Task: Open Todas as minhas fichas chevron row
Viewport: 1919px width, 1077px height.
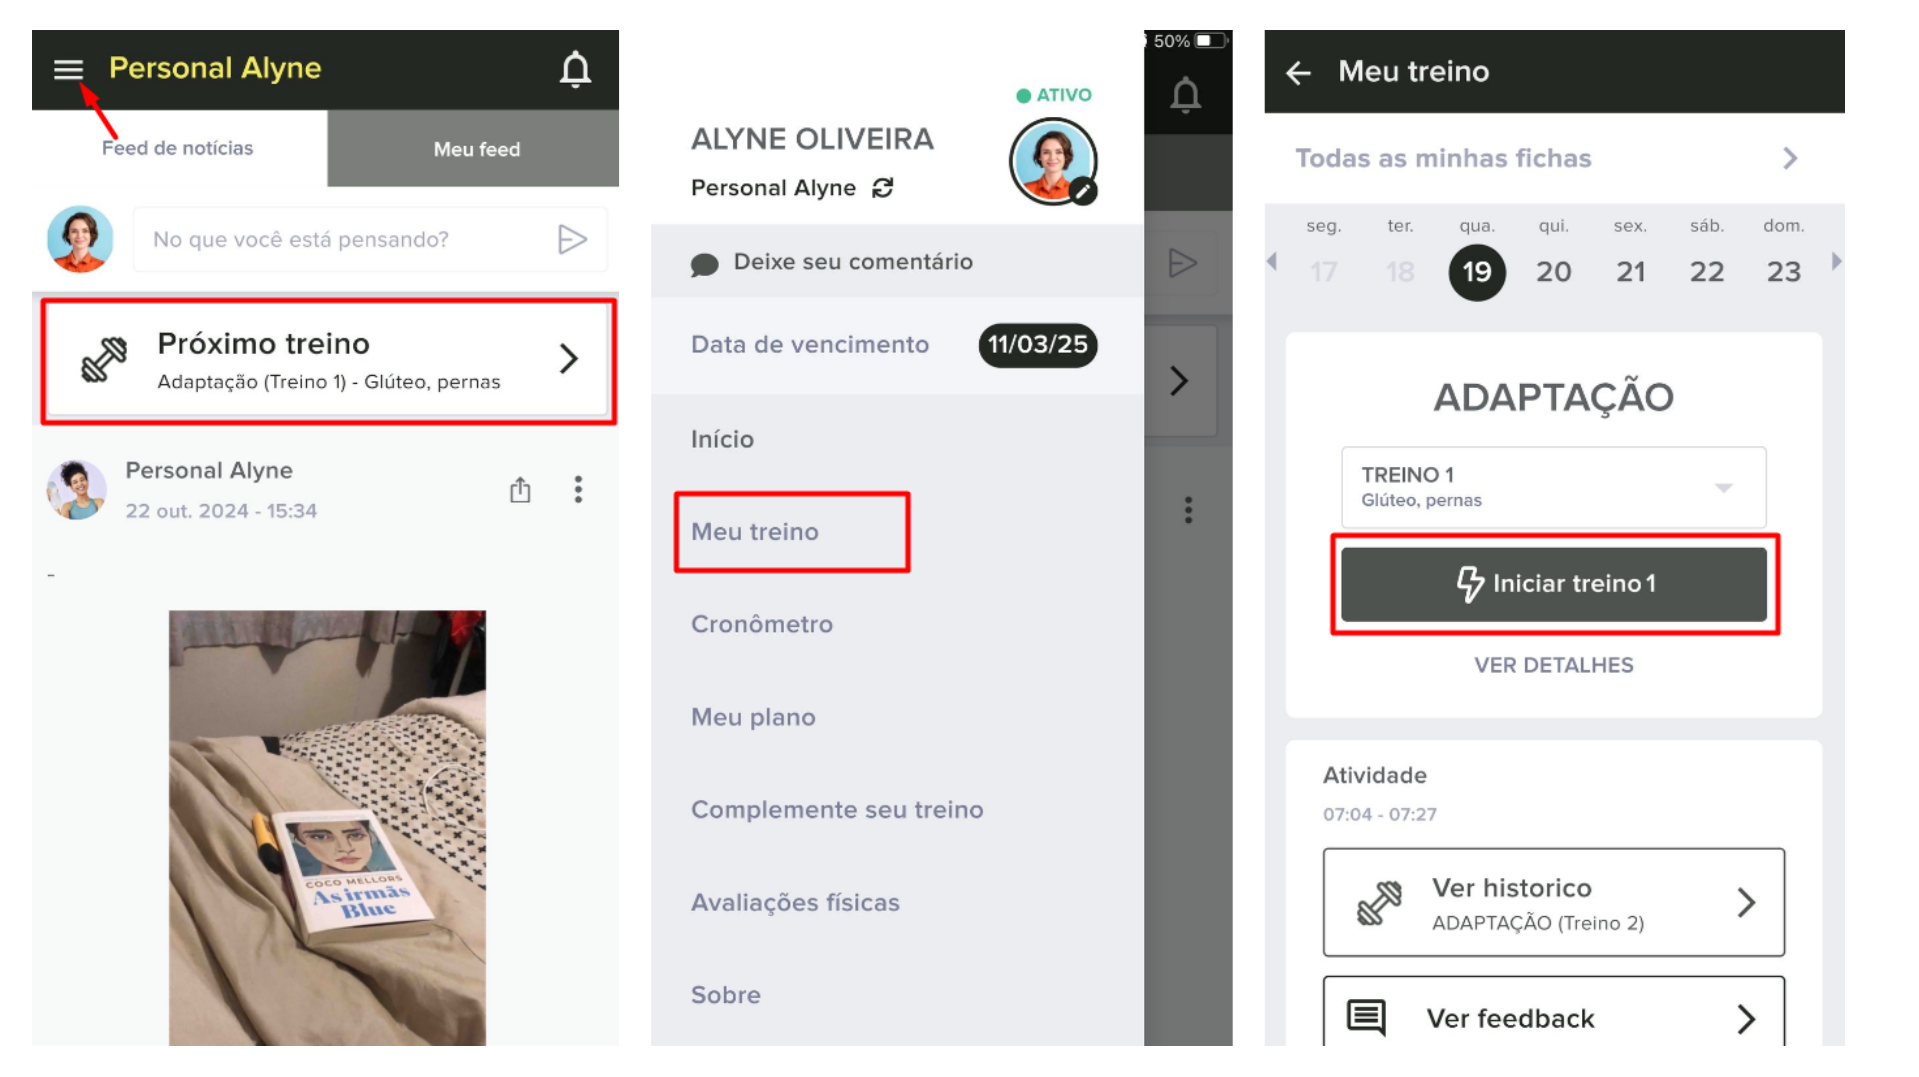Action: coord(1553,158)
